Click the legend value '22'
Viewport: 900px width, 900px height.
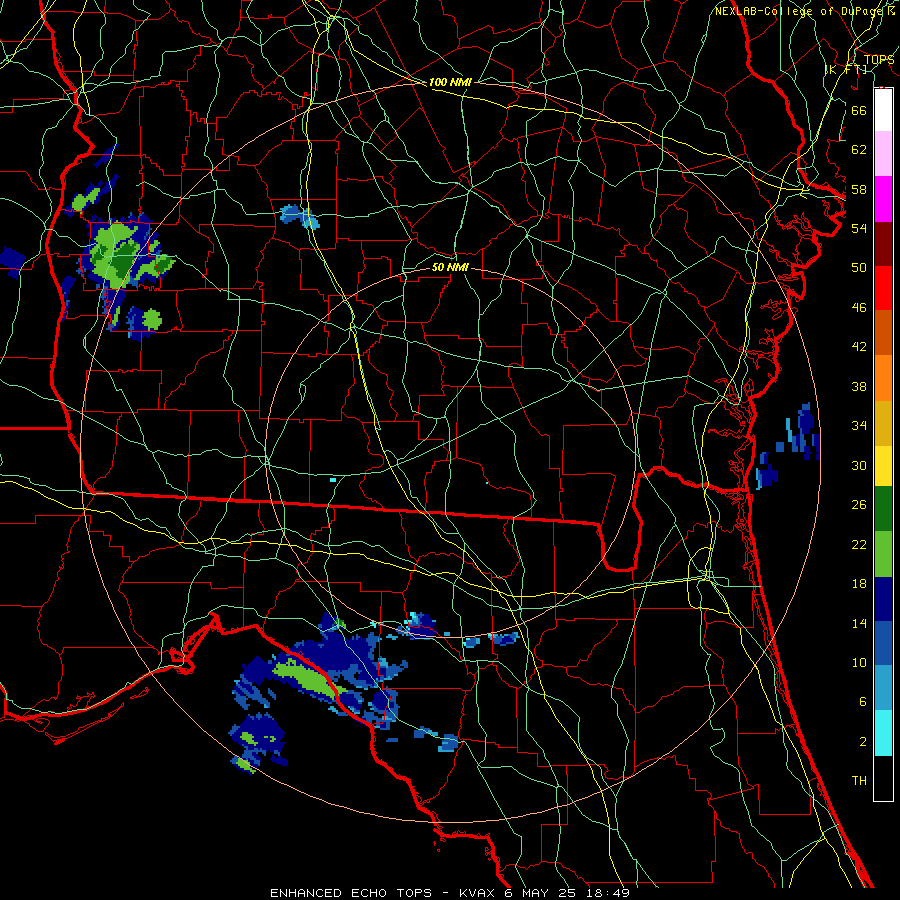coord(859,545)
